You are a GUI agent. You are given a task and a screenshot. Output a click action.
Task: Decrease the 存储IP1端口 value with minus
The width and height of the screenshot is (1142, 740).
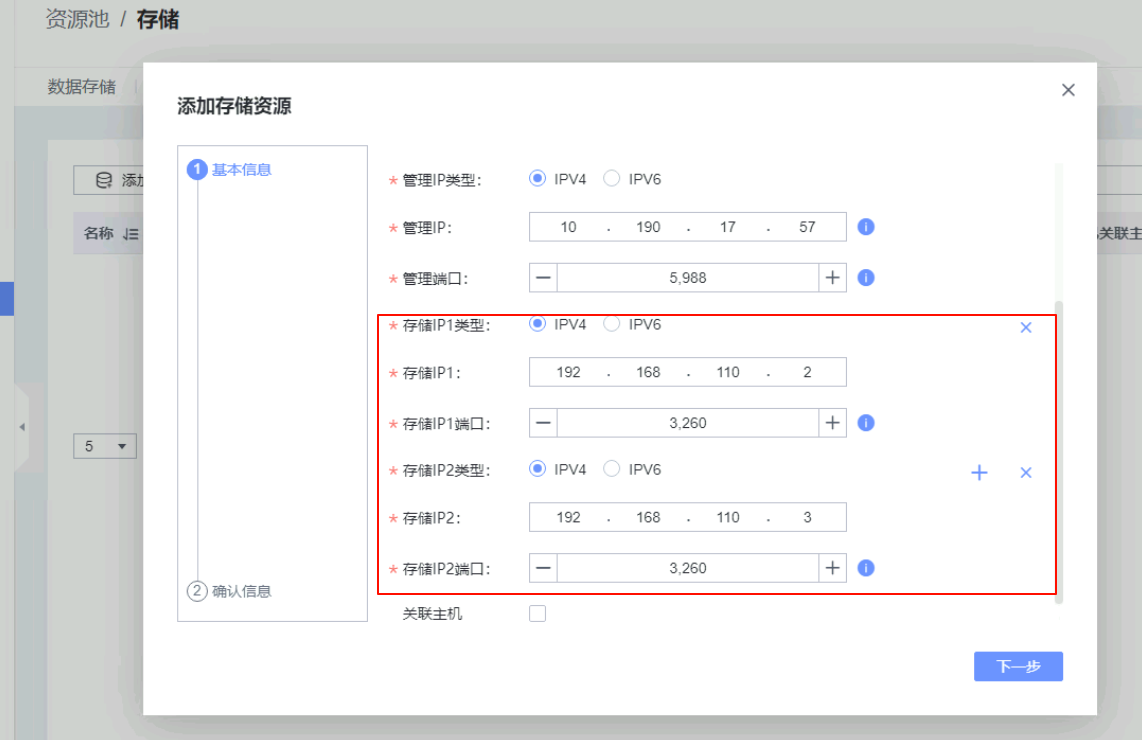coord(543,423)
